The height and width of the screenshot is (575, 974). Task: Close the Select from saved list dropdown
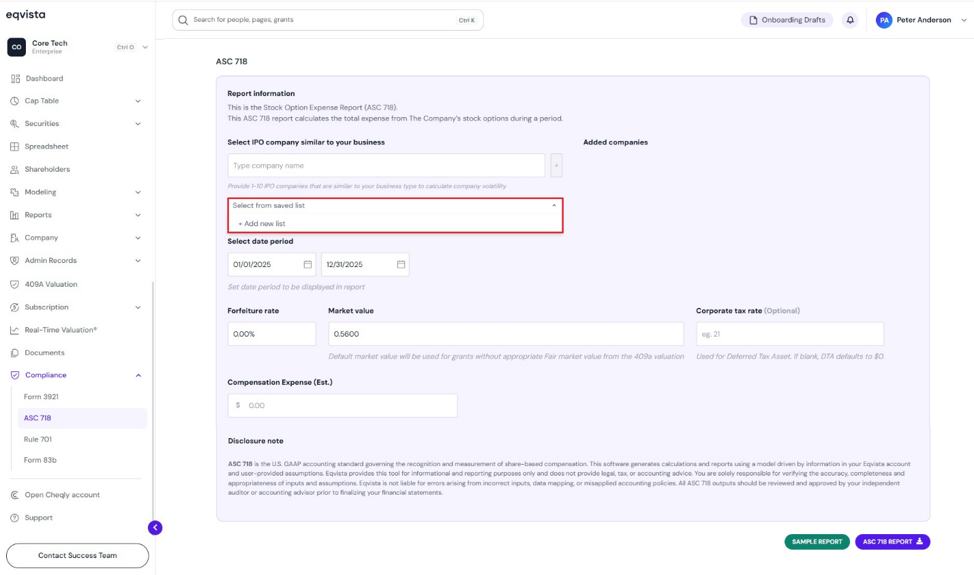pos(554,206)
